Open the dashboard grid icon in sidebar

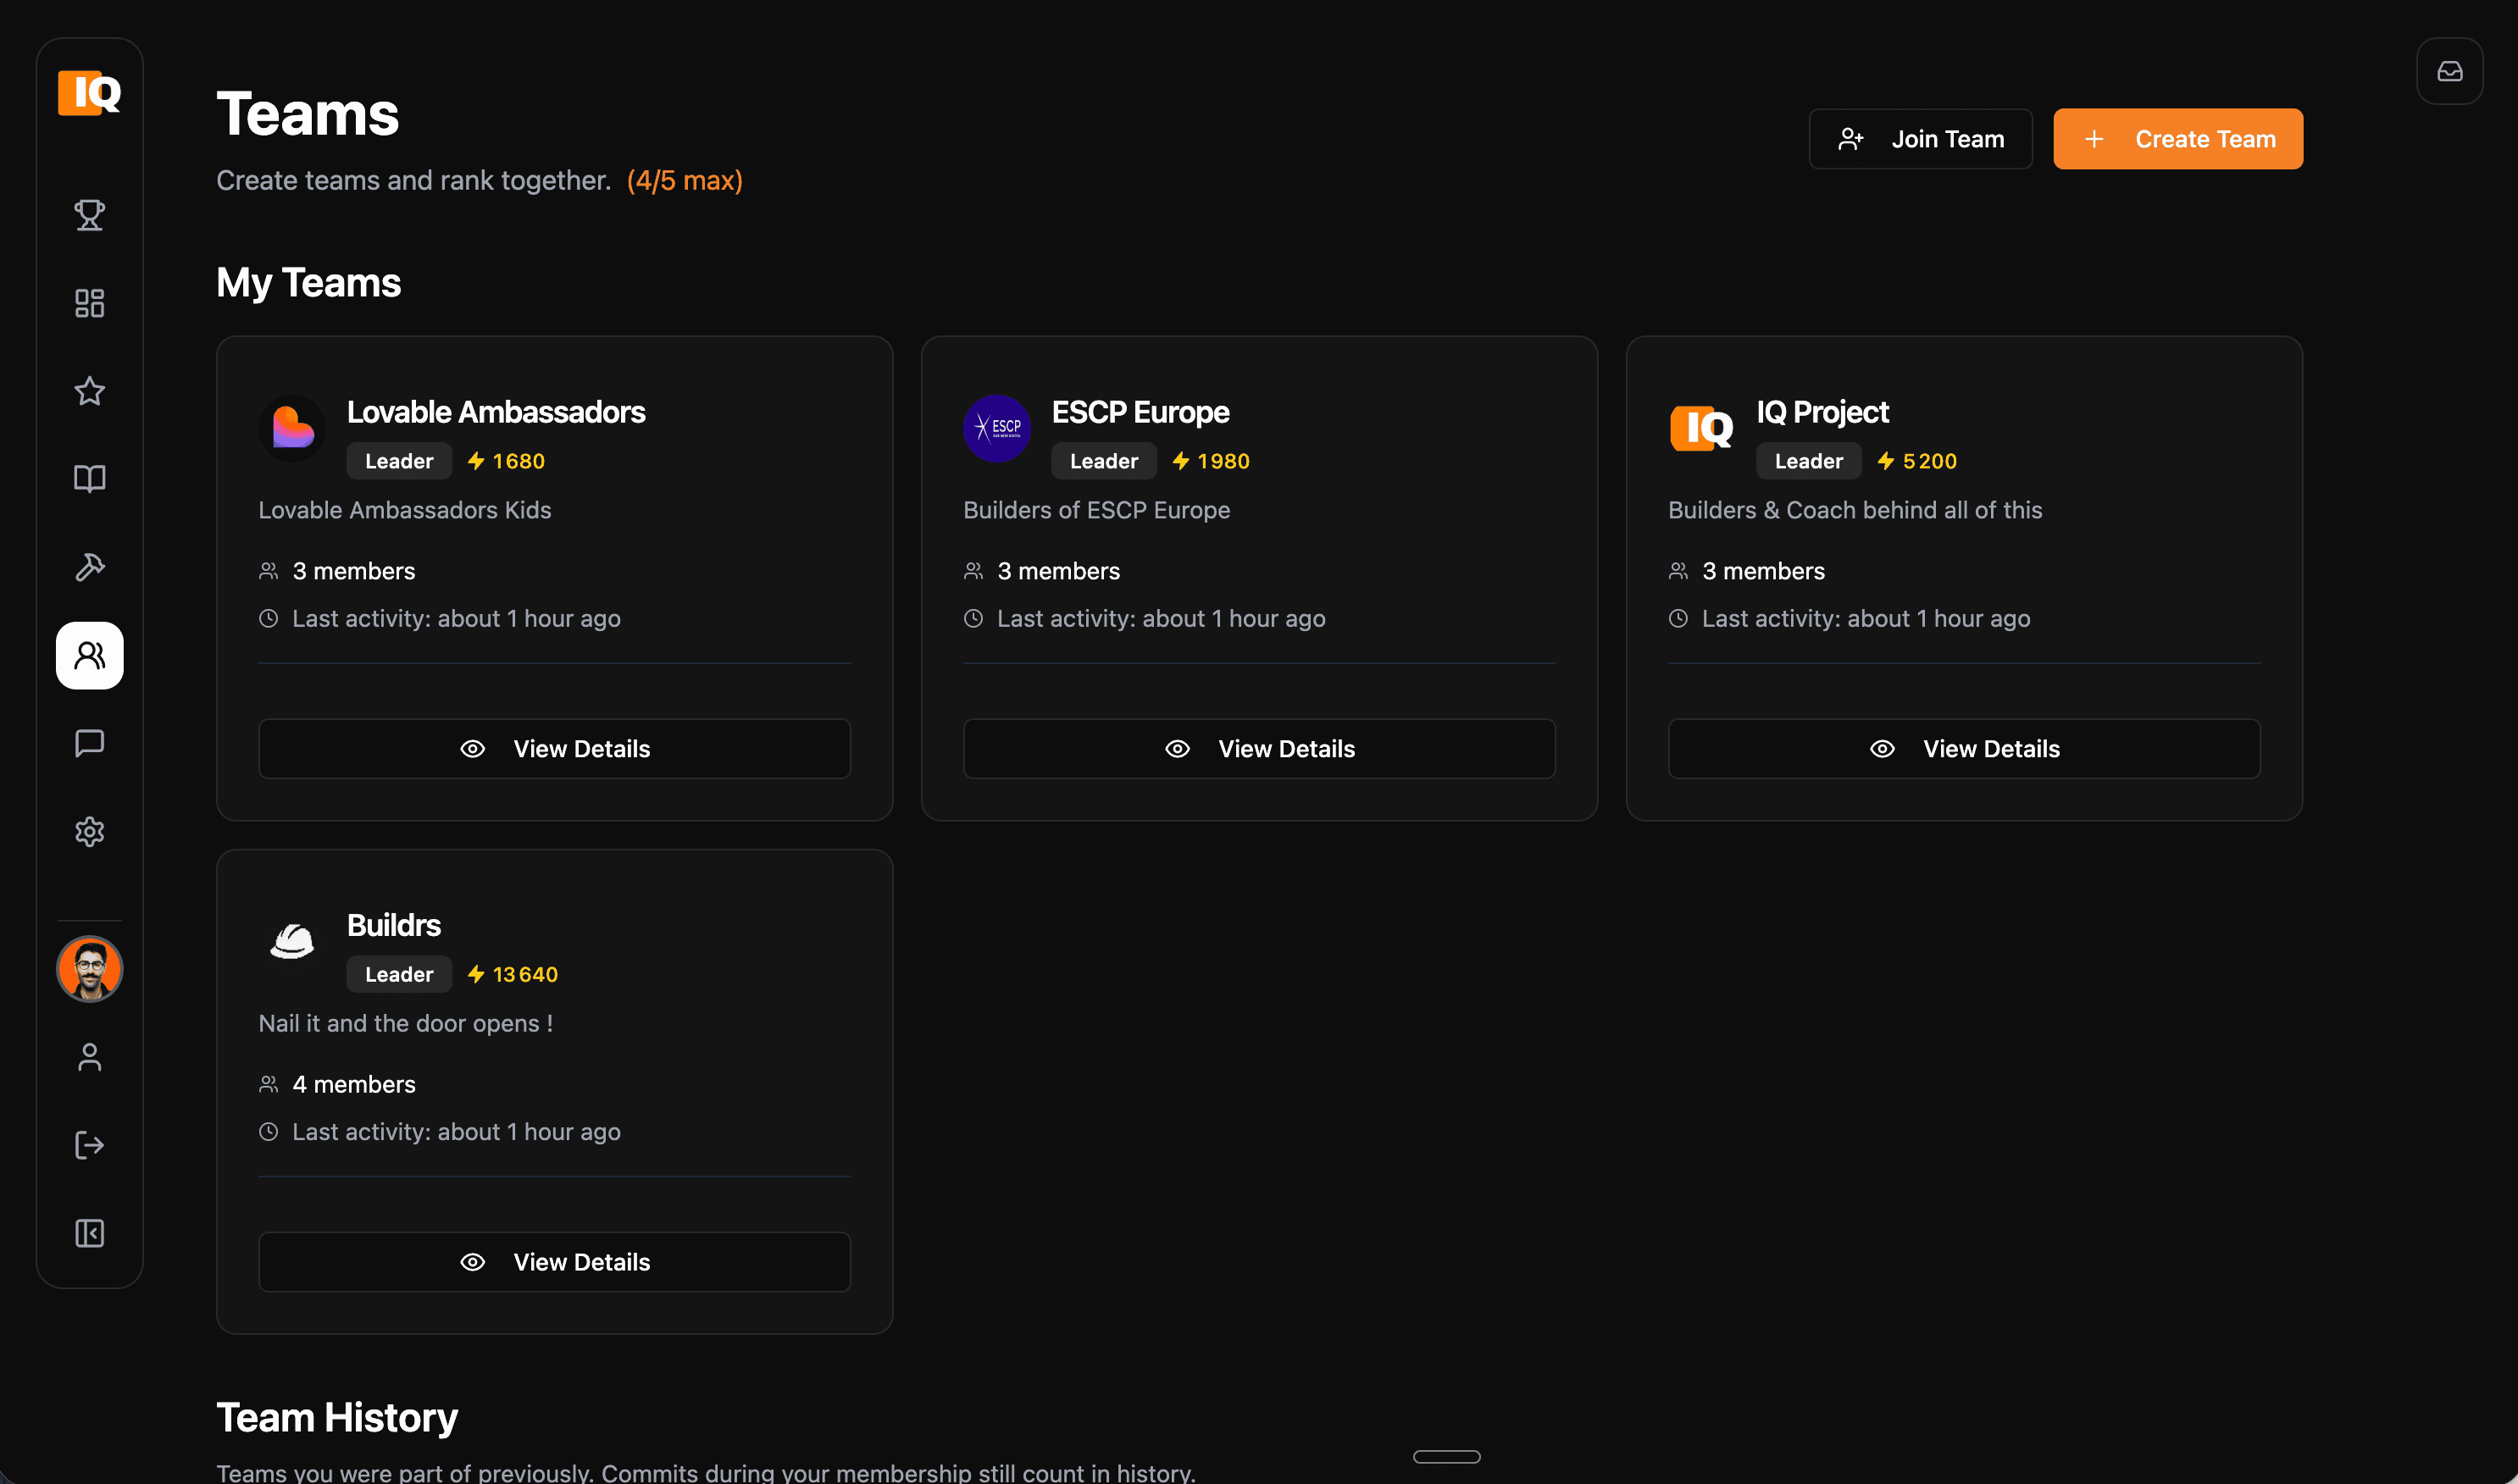89,303
